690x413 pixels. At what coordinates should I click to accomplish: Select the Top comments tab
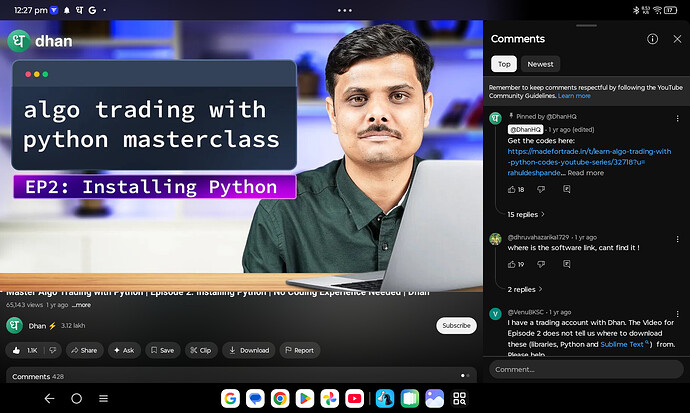click(505, 64)
